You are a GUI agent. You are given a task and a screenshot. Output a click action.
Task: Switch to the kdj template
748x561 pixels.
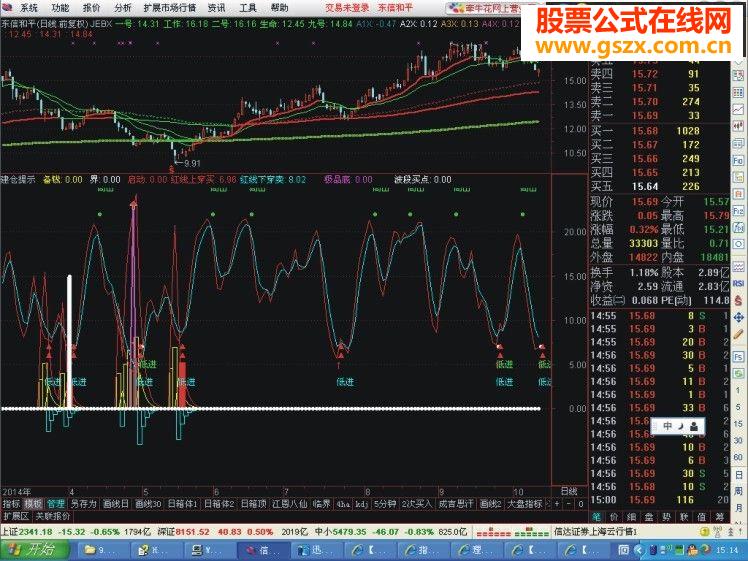tap(362, 504)
